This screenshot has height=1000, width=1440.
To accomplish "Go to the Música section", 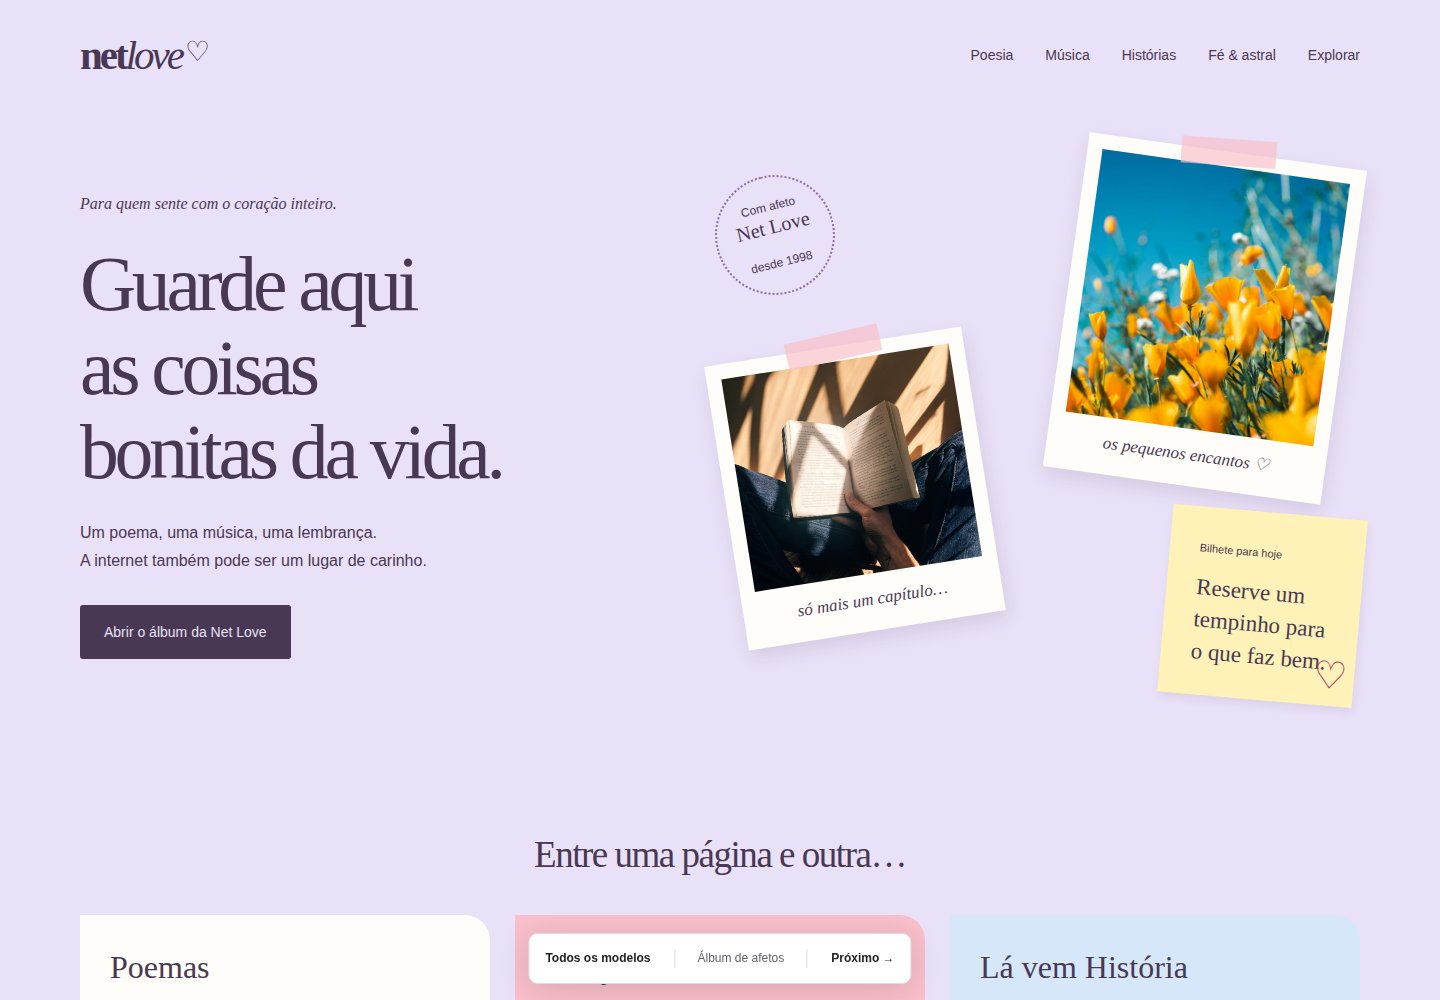I will click(1067, 55).
